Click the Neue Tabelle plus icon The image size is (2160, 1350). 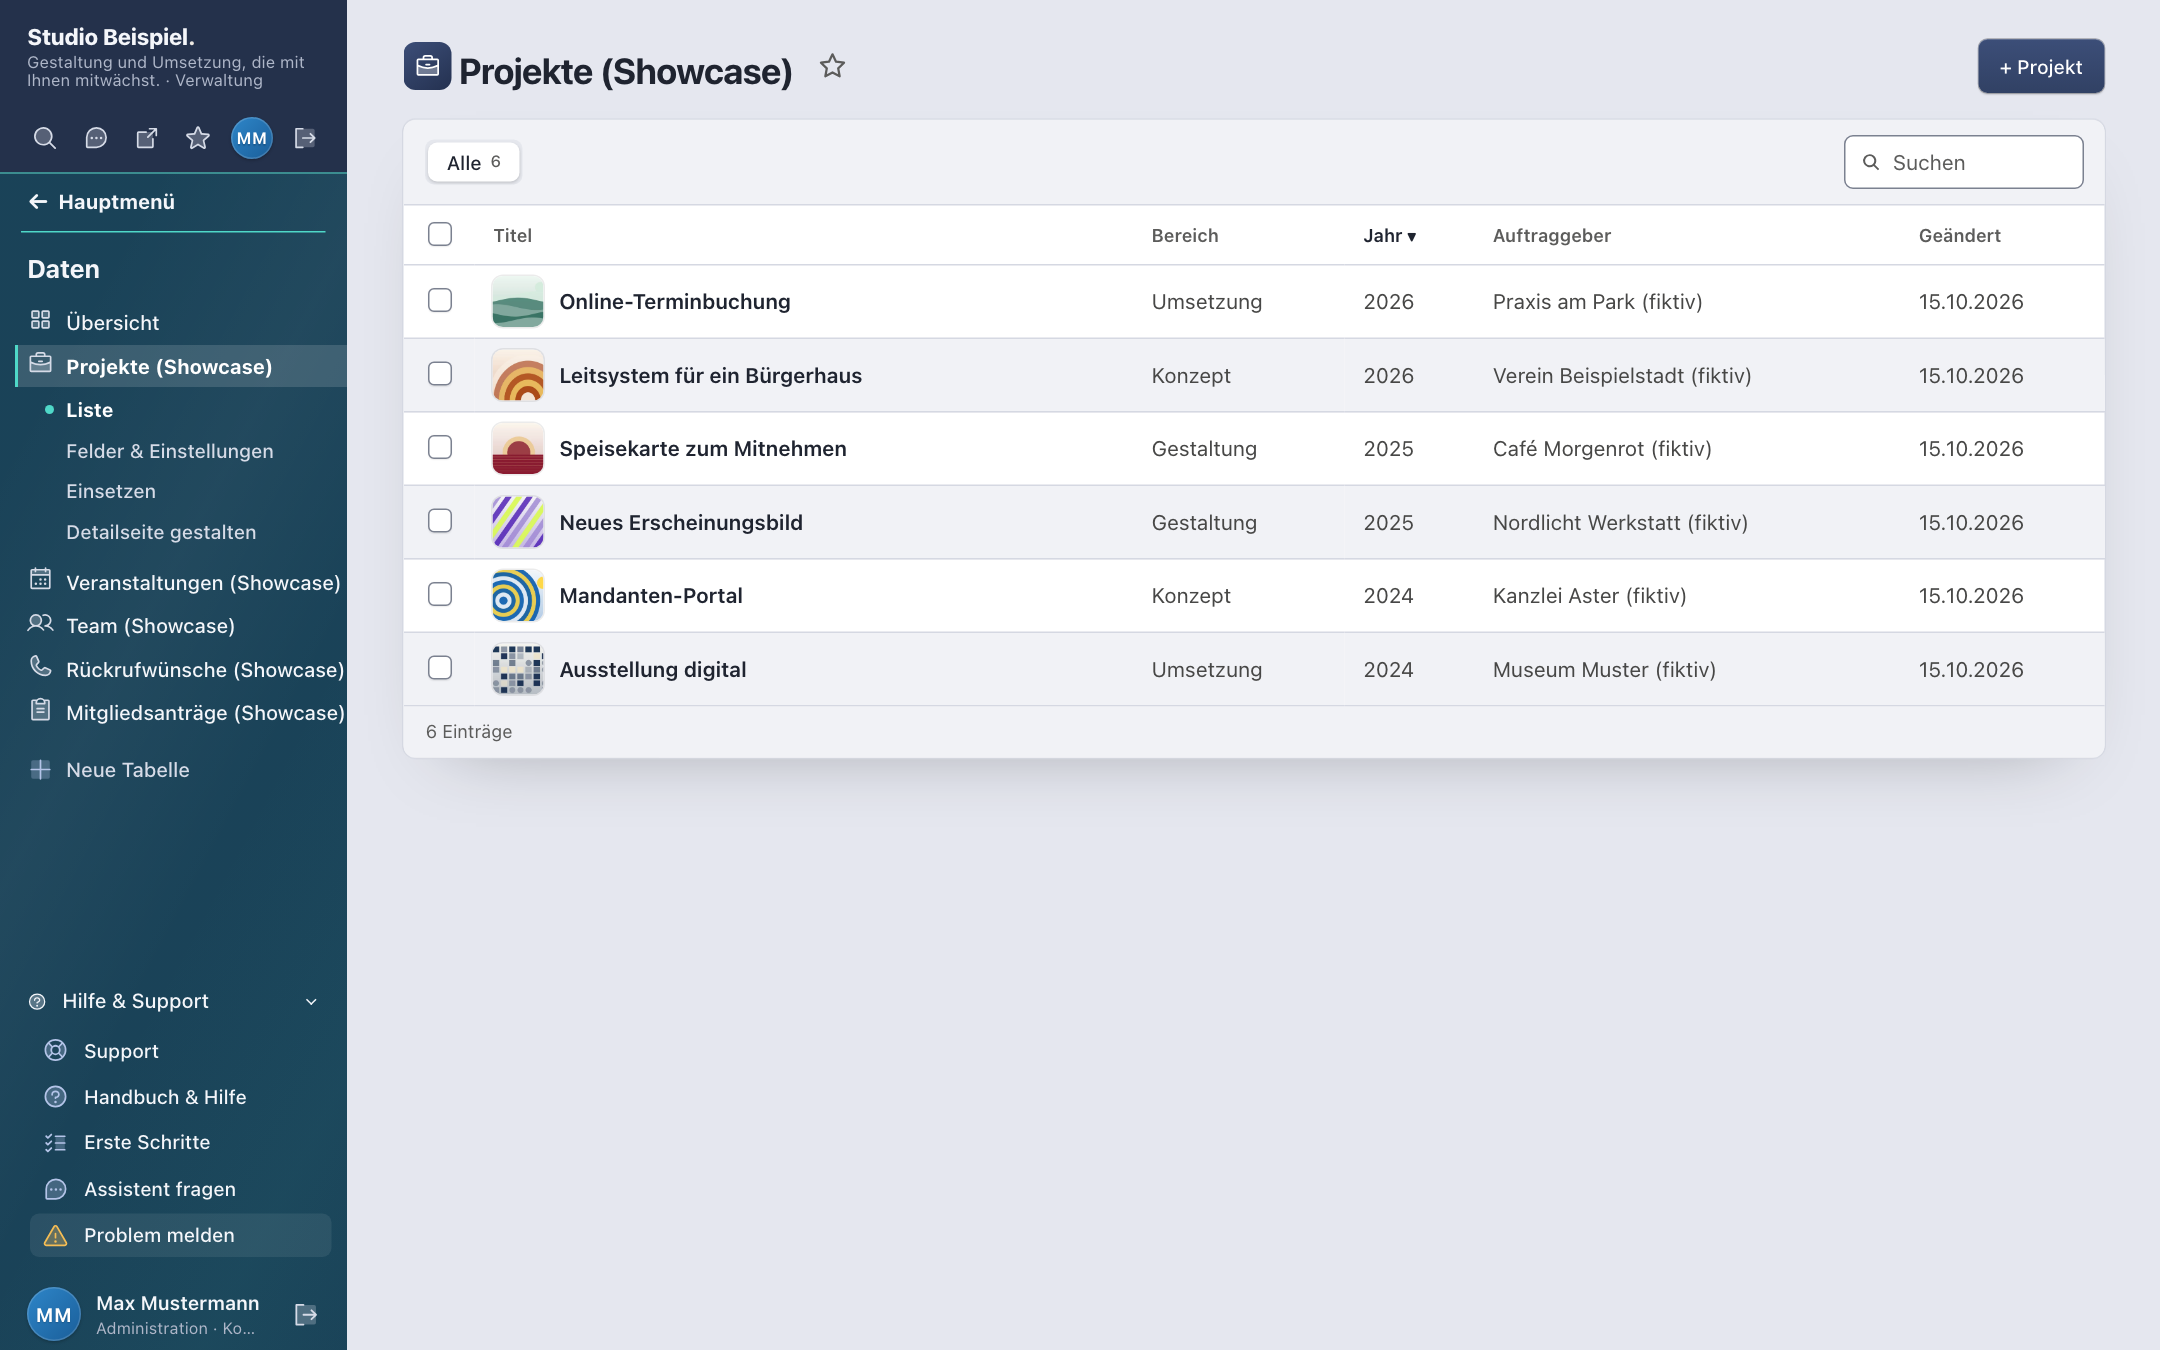pyautogui.click(x=40, y=769)
